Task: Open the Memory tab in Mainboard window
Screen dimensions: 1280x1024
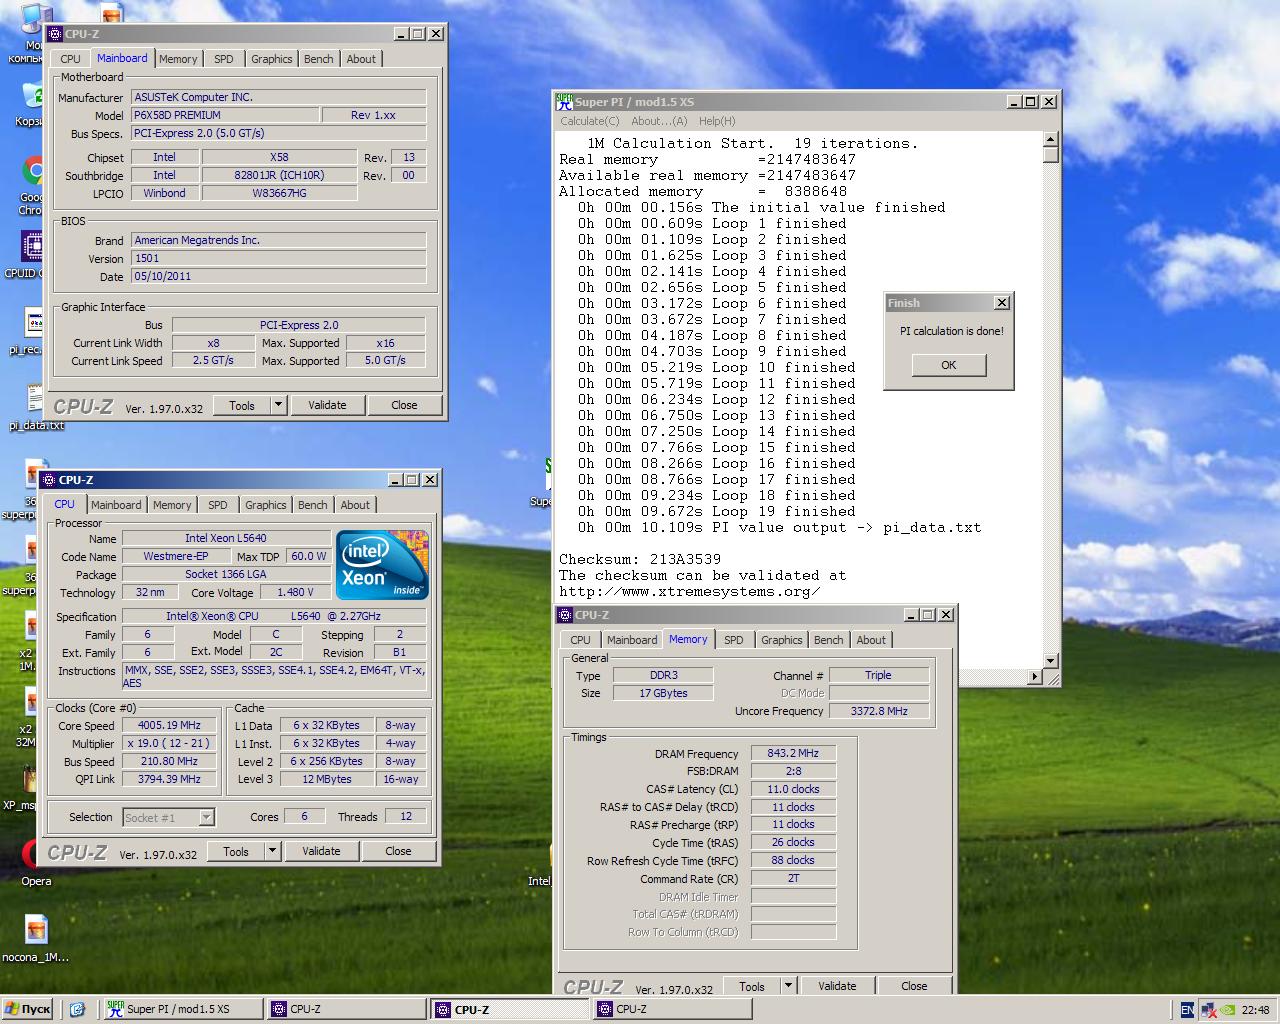Action: (178, 59)
